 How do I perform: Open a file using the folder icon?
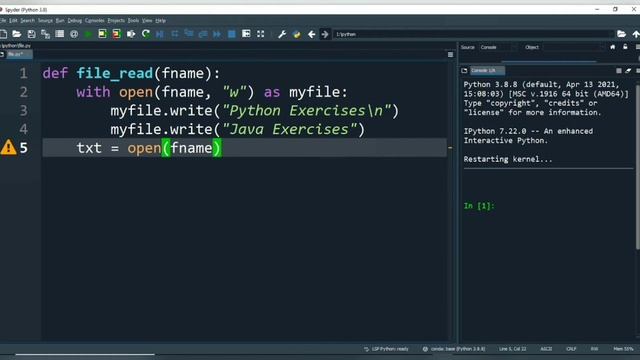tap(17, 34)
